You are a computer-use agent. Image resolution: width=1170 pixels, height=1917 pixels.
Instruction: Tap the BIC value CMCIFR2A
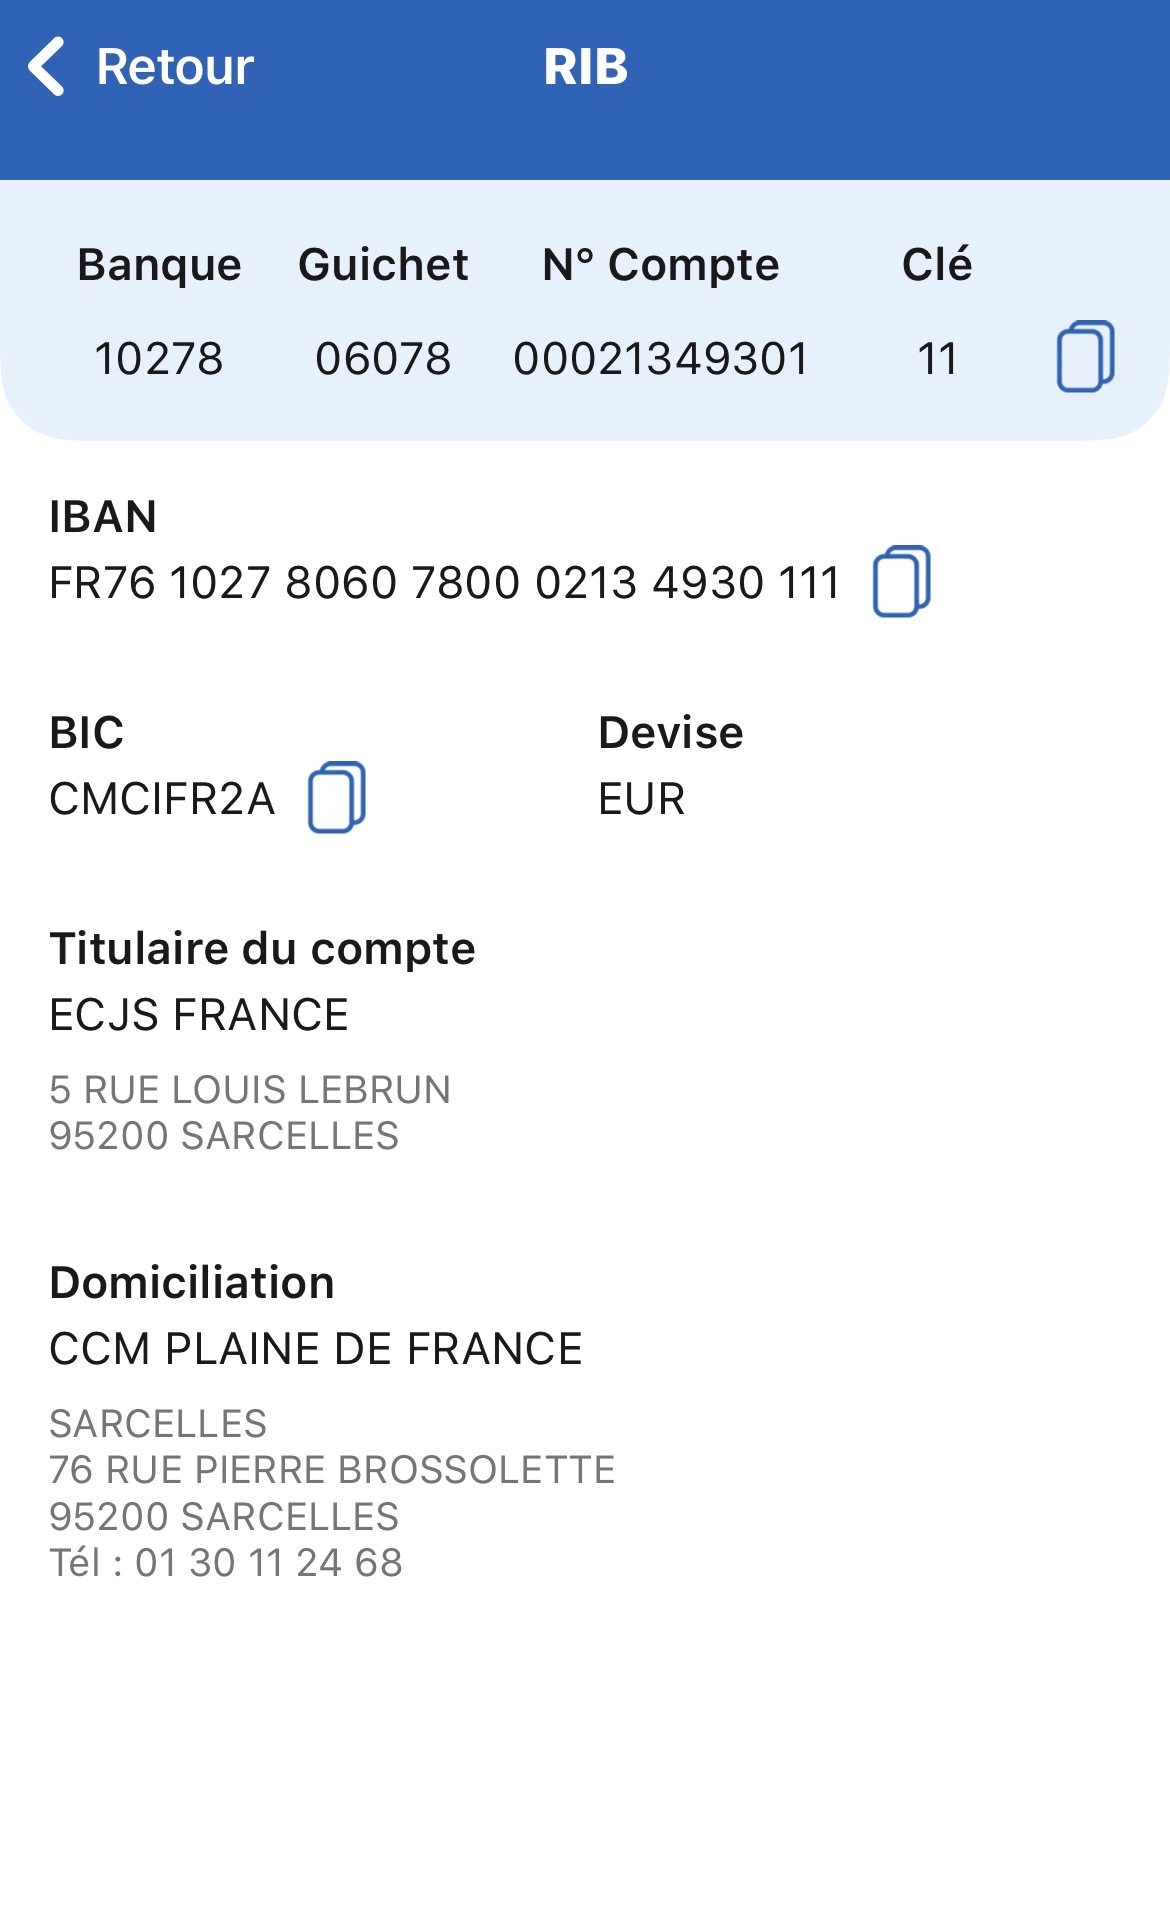(162, 799)
